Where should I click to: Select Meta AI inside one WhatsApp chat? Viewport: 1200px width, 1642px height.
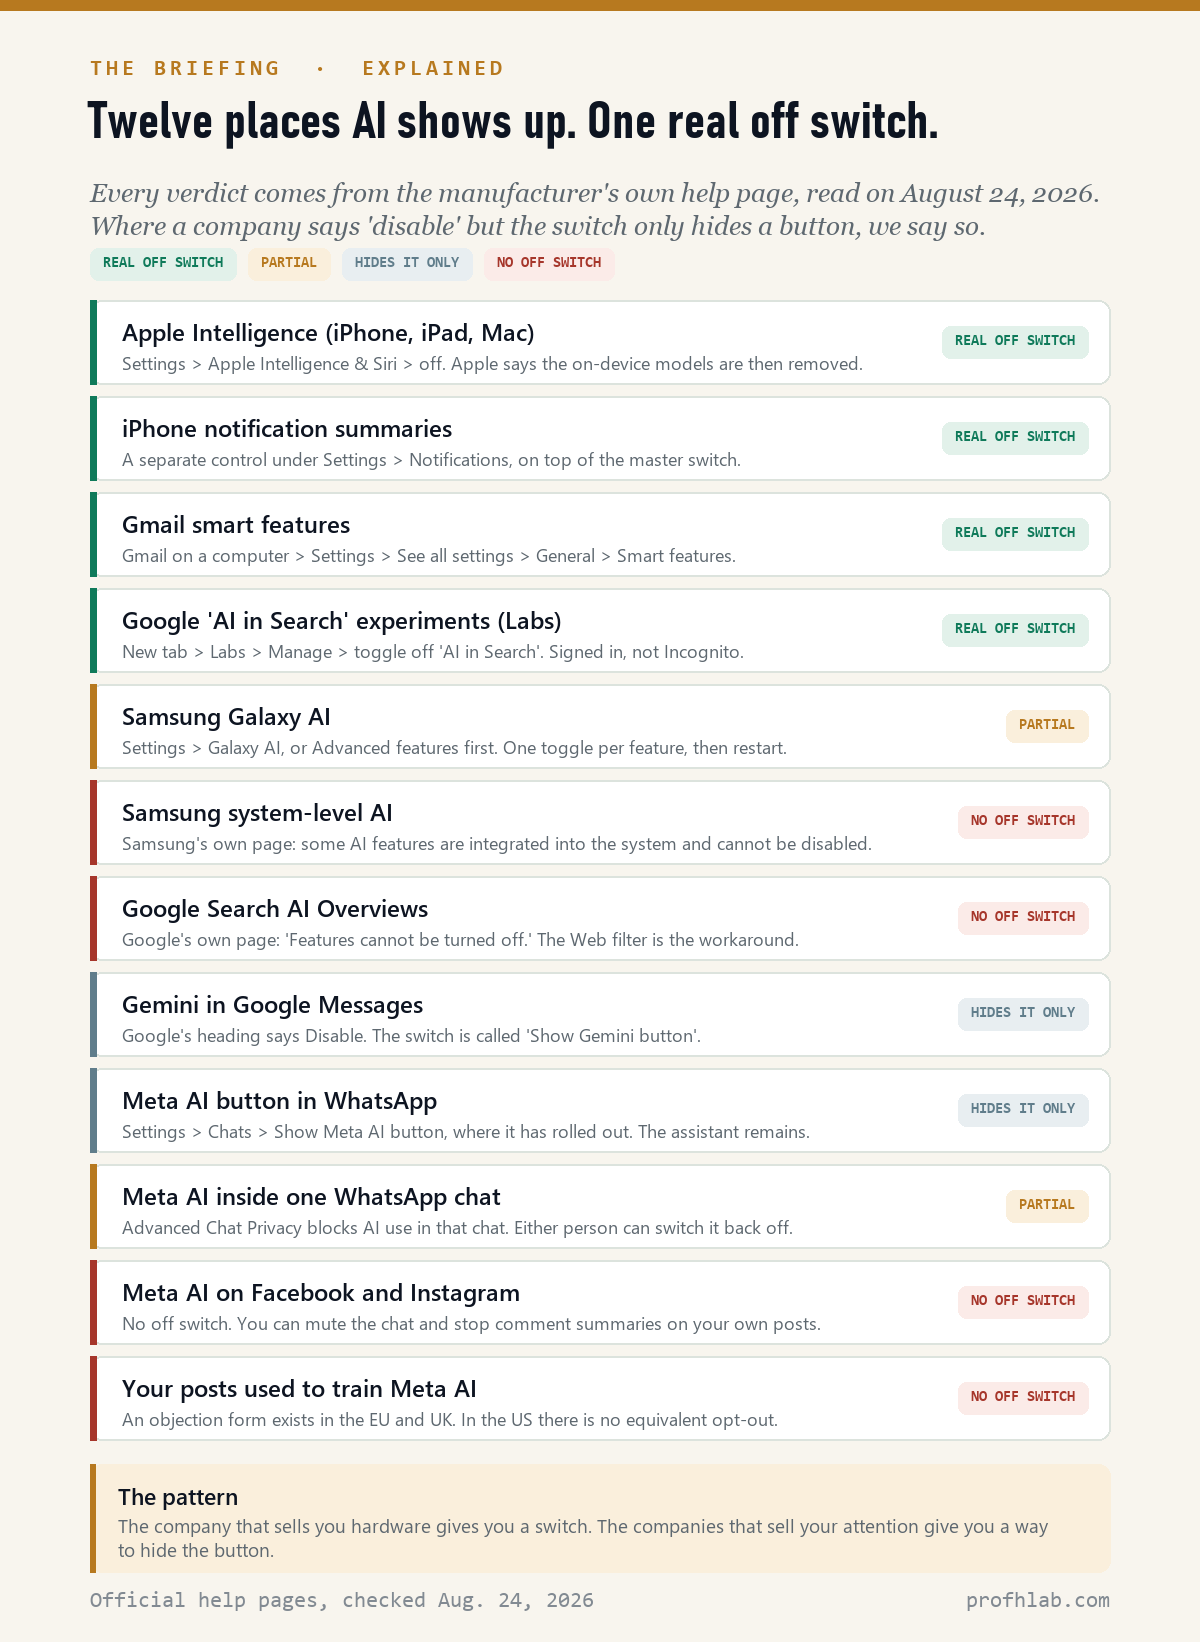pyautogui.click(x=600, y=1206)
